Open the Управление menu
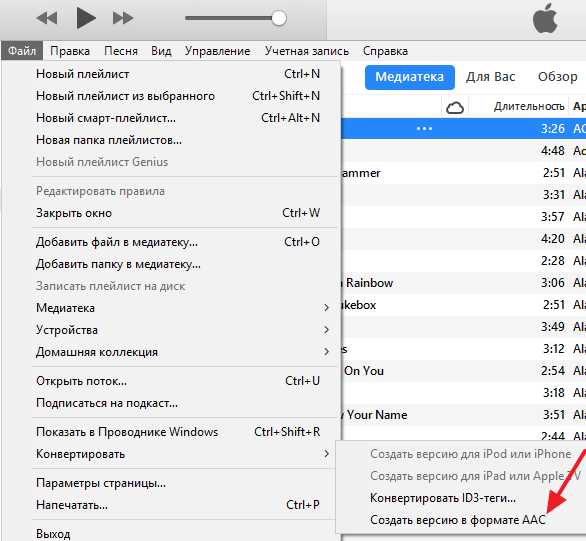The height and width of the screenshot is (541, 586). 217,51
